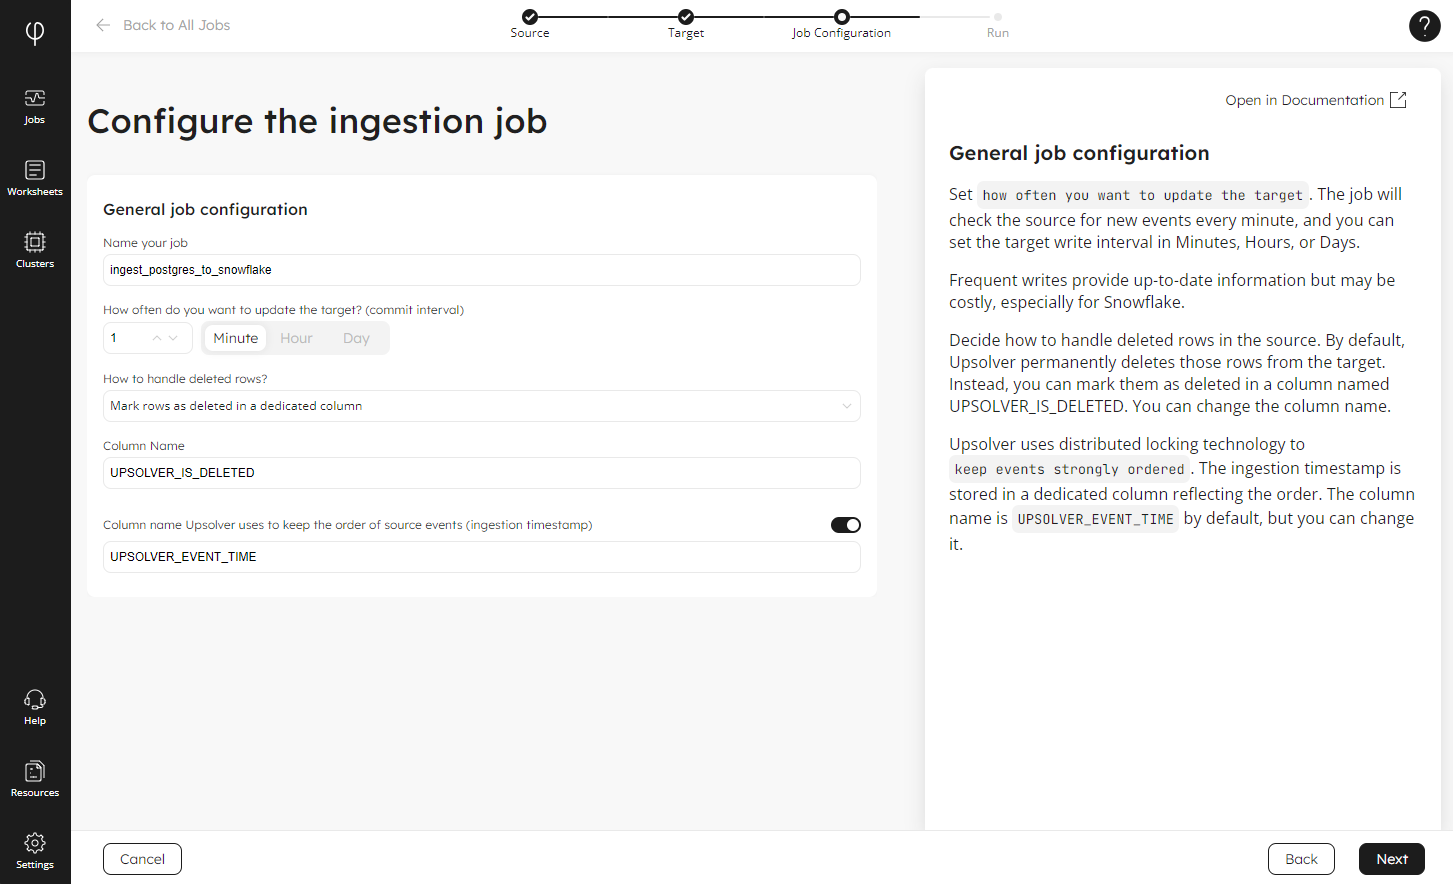Click the question mark help icon
Image resolution: width=1453 pixels, height=884 pixels.
[x=1424, y=26]
